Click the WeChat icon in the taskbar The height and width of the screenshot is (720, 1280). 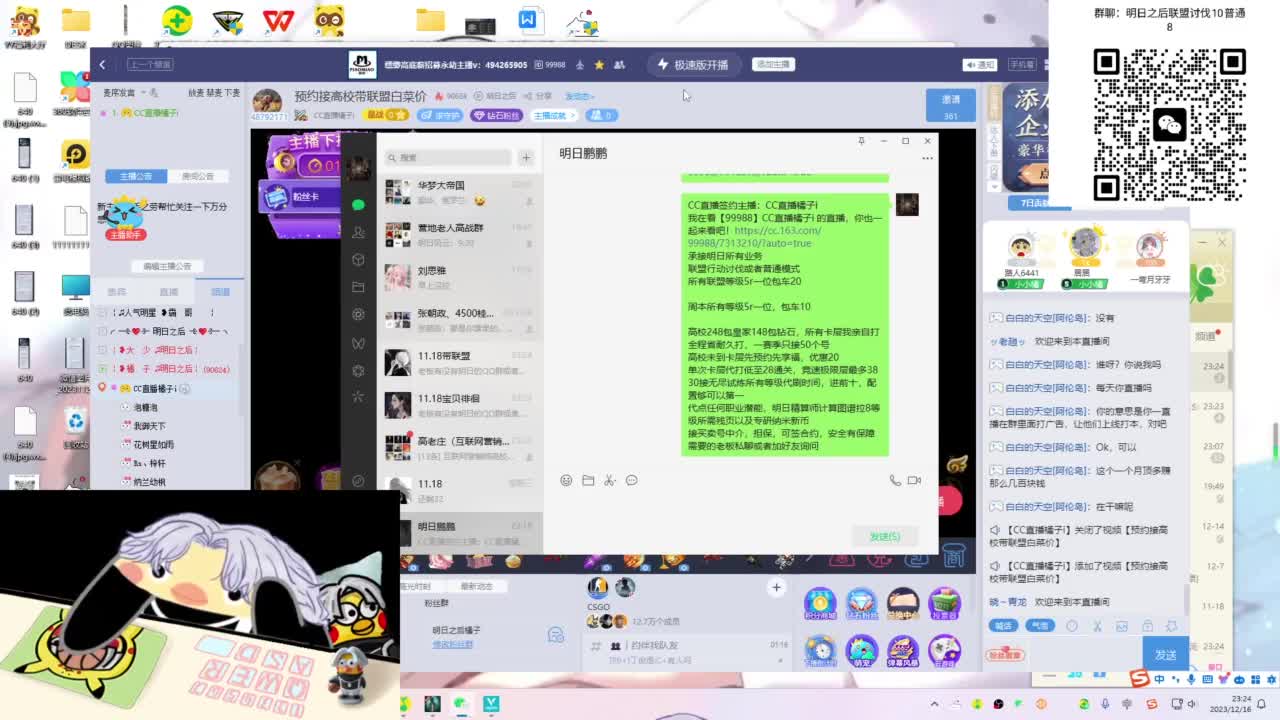tap(461, 704)
